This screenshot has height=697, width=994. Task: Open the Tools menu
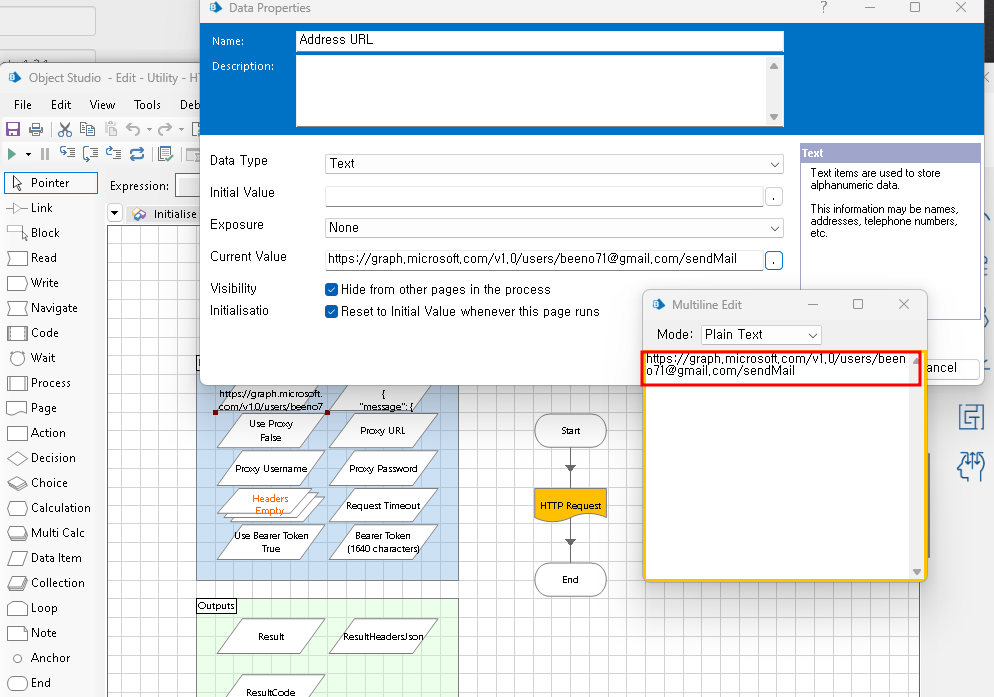(x=147, y=105)
